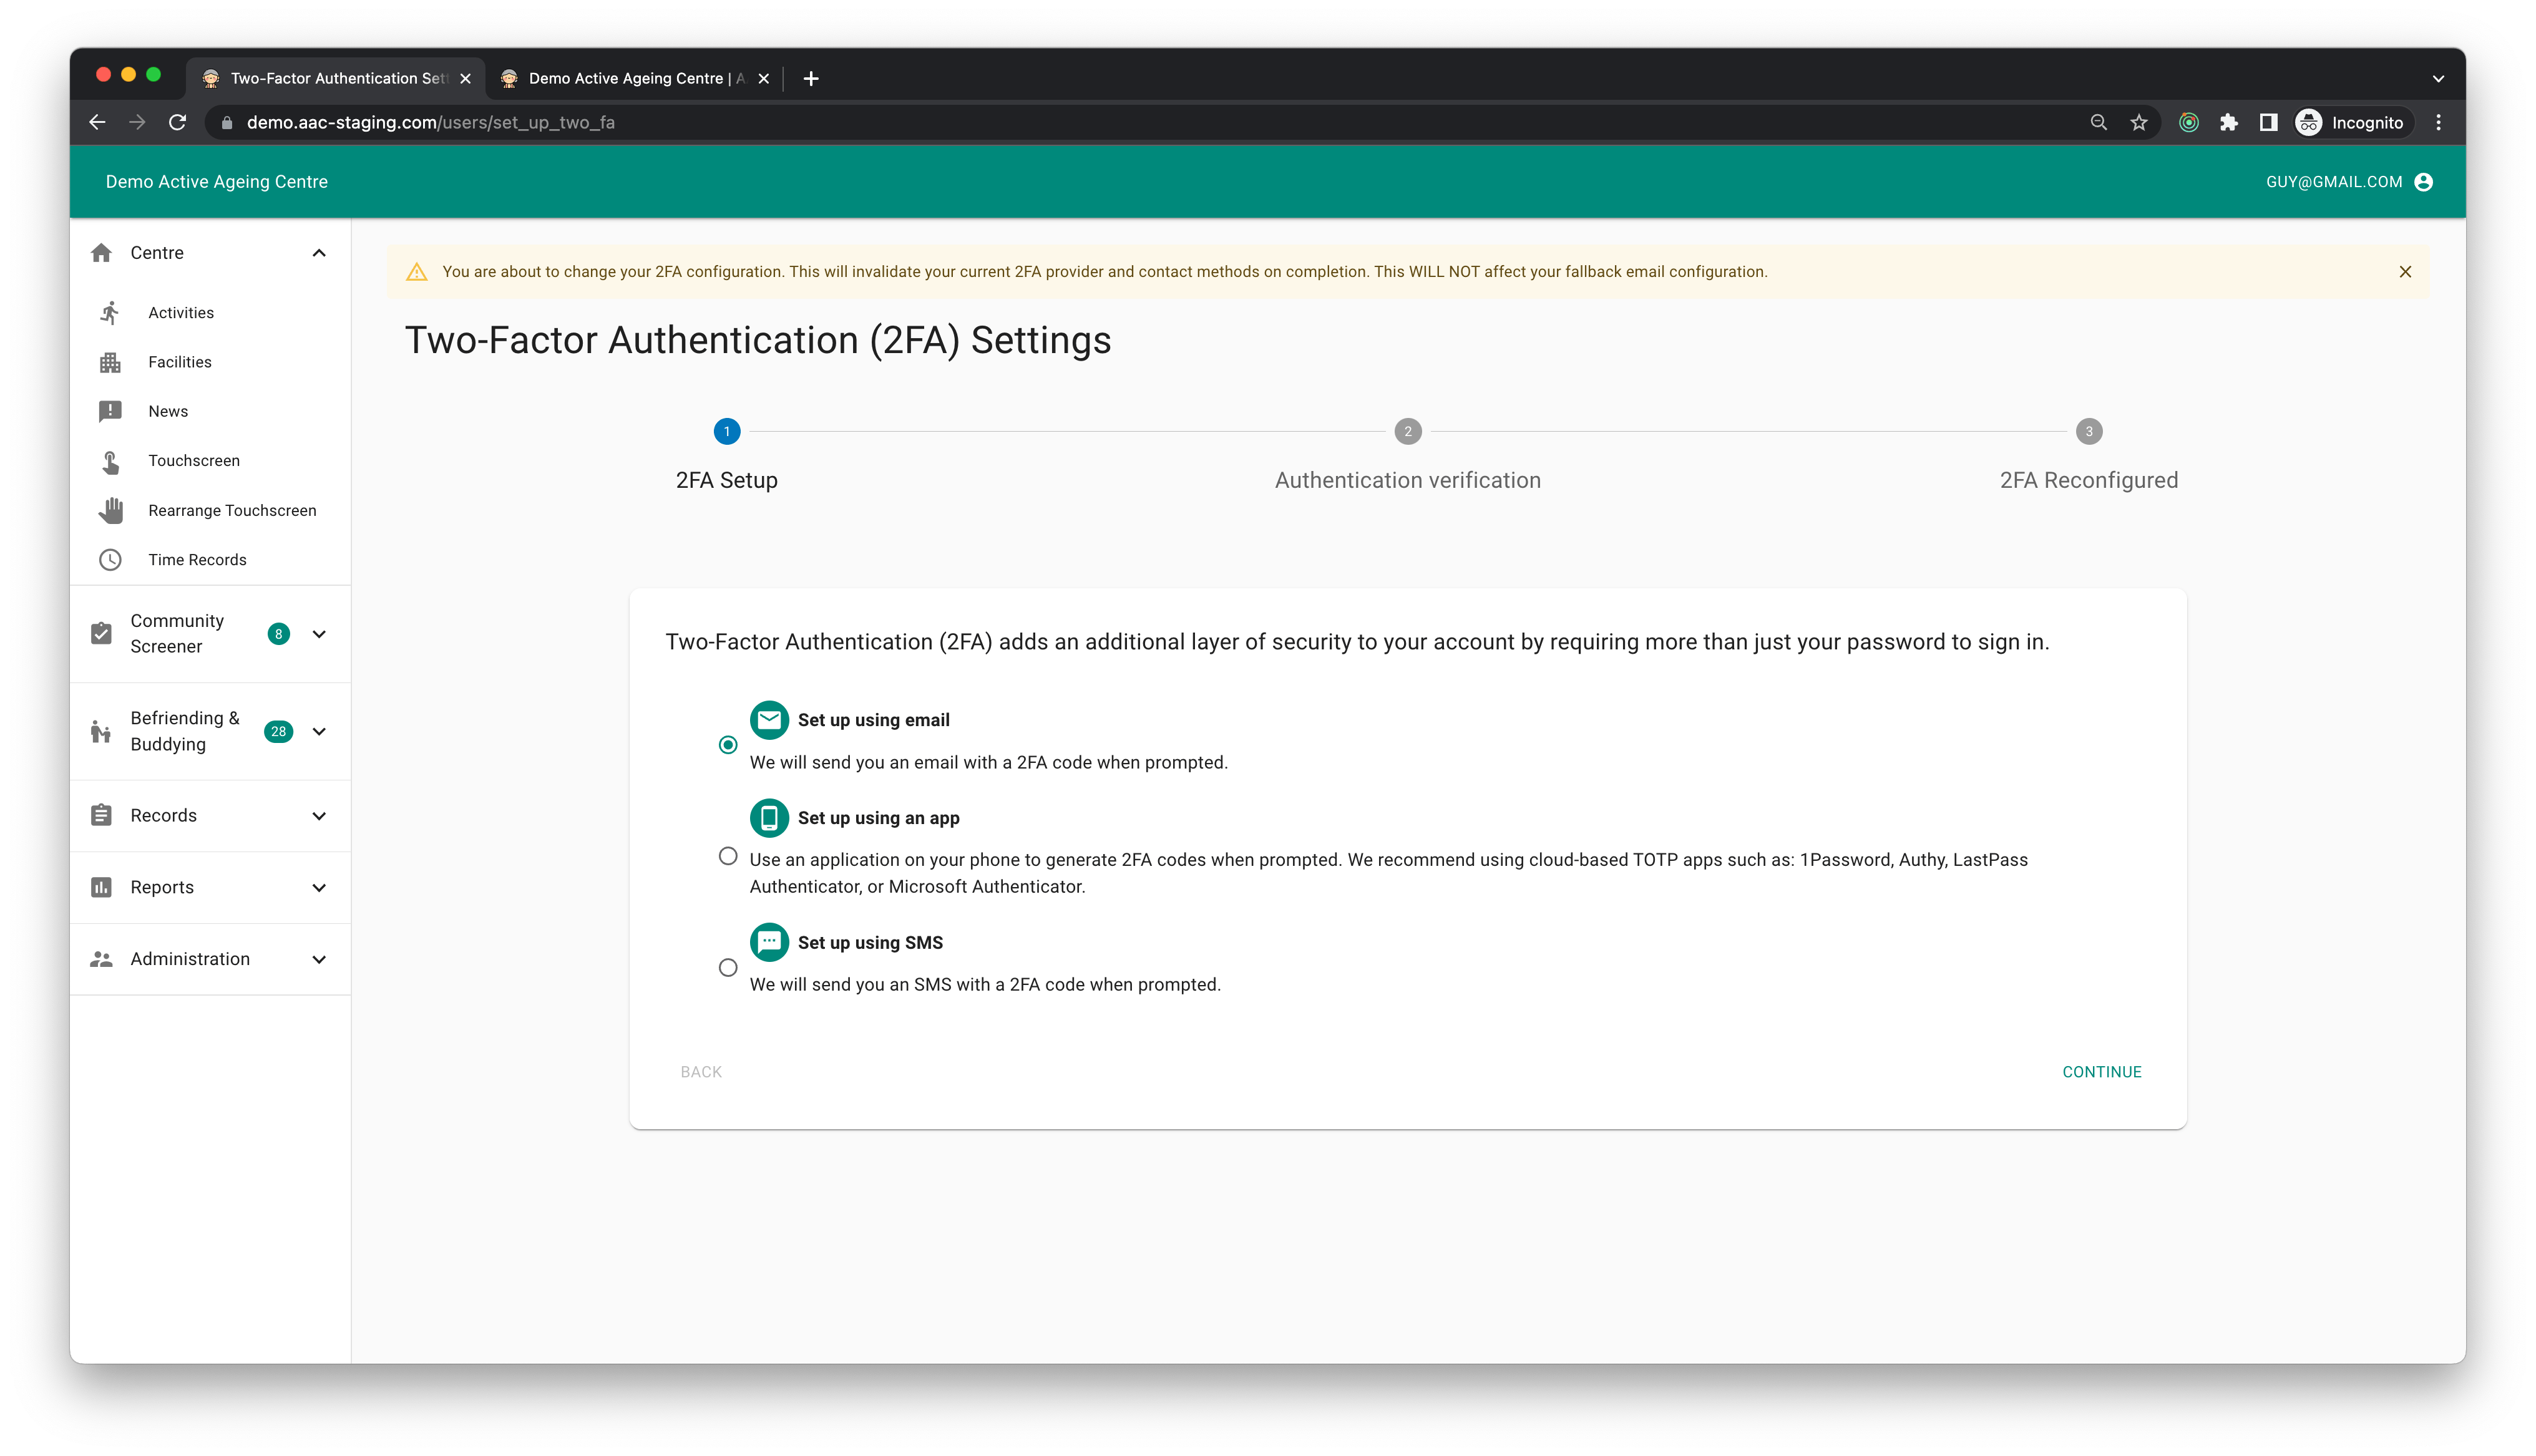Expand the Reports section chevron
This screenshot has height=1456, width=2536.
319,888
